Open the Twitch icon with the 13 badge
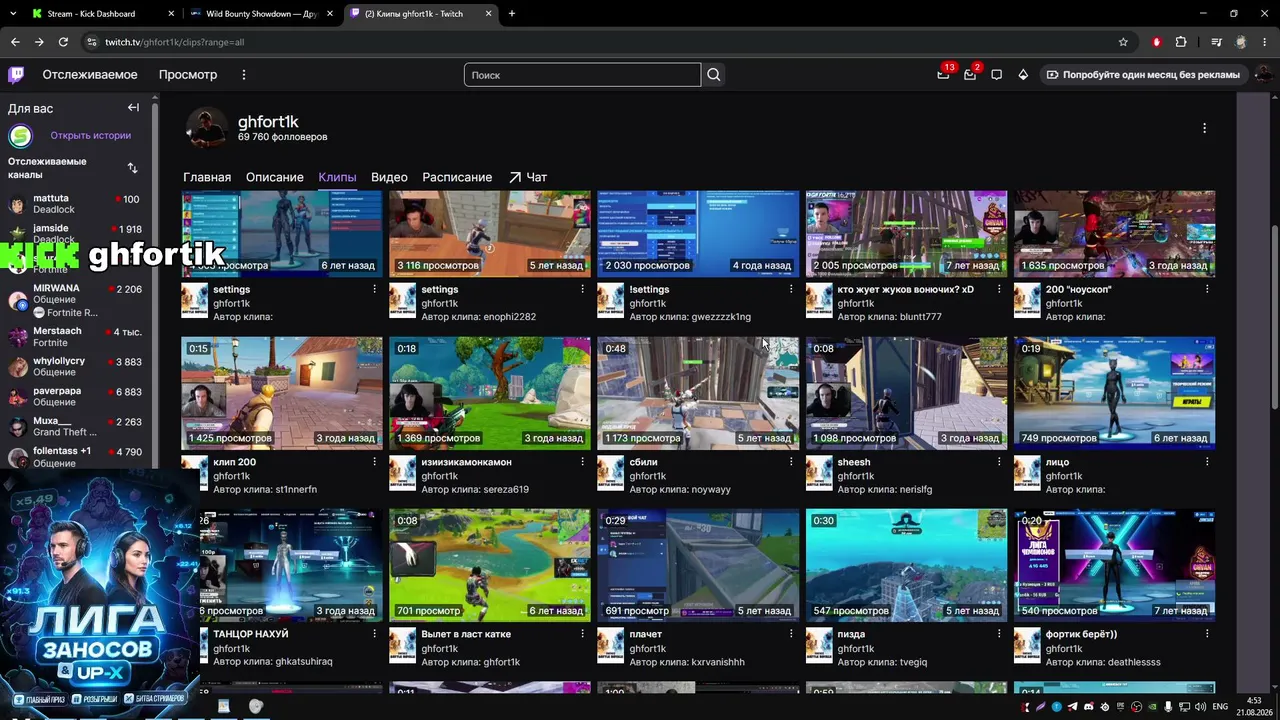1280x720 pixels. coord(943,75)
